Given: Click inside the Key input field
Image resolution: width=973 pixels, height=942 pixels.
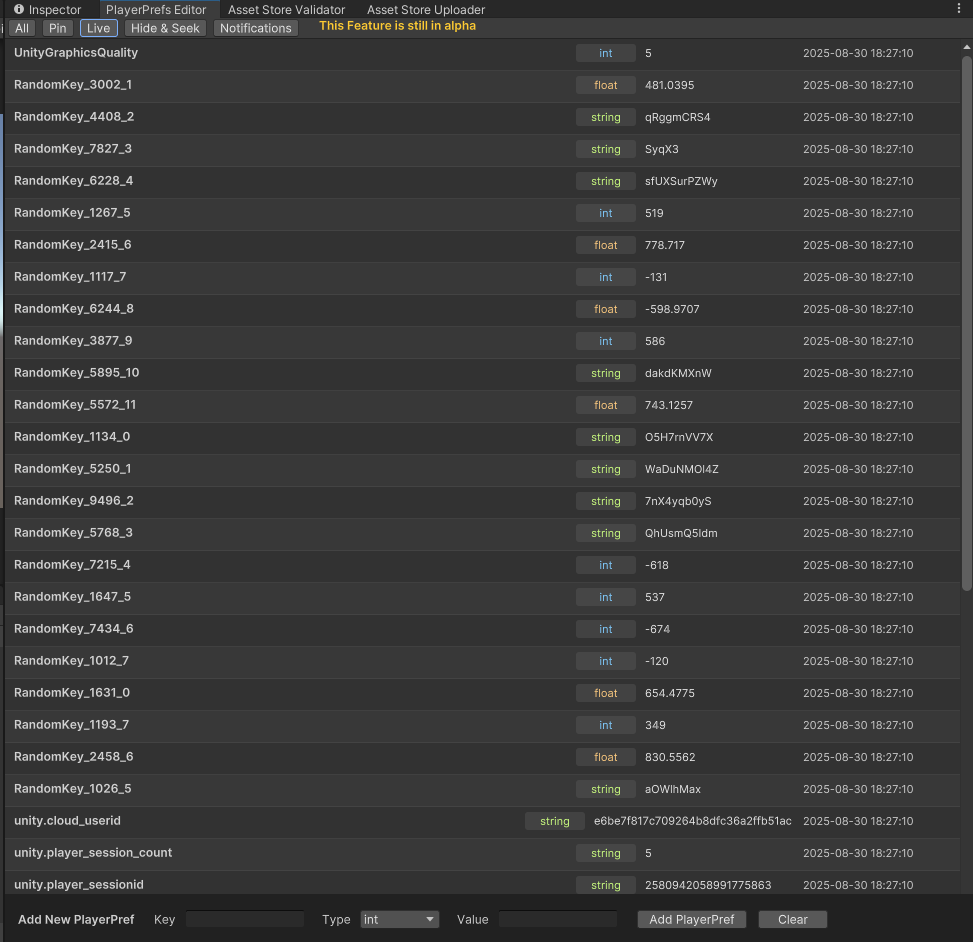Looking at the screenshot, I should [x=242, y=919].
